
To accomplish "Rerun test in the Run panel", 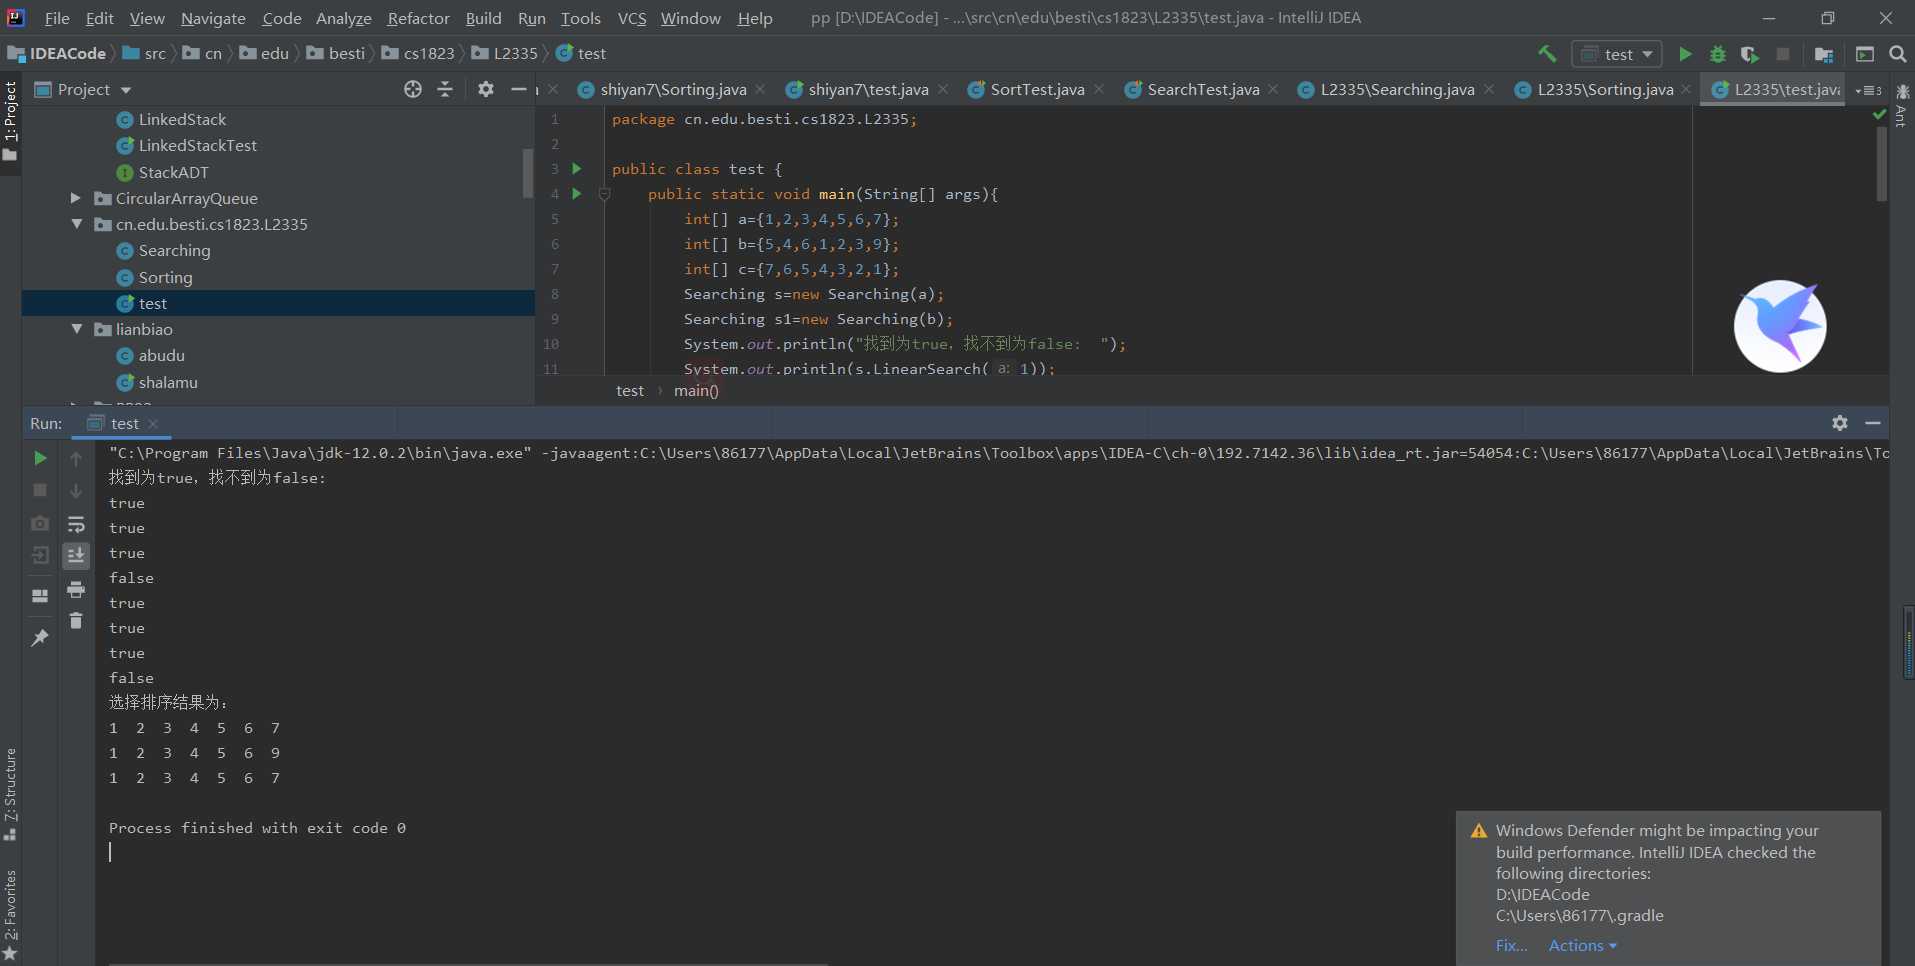I will 40,458.
